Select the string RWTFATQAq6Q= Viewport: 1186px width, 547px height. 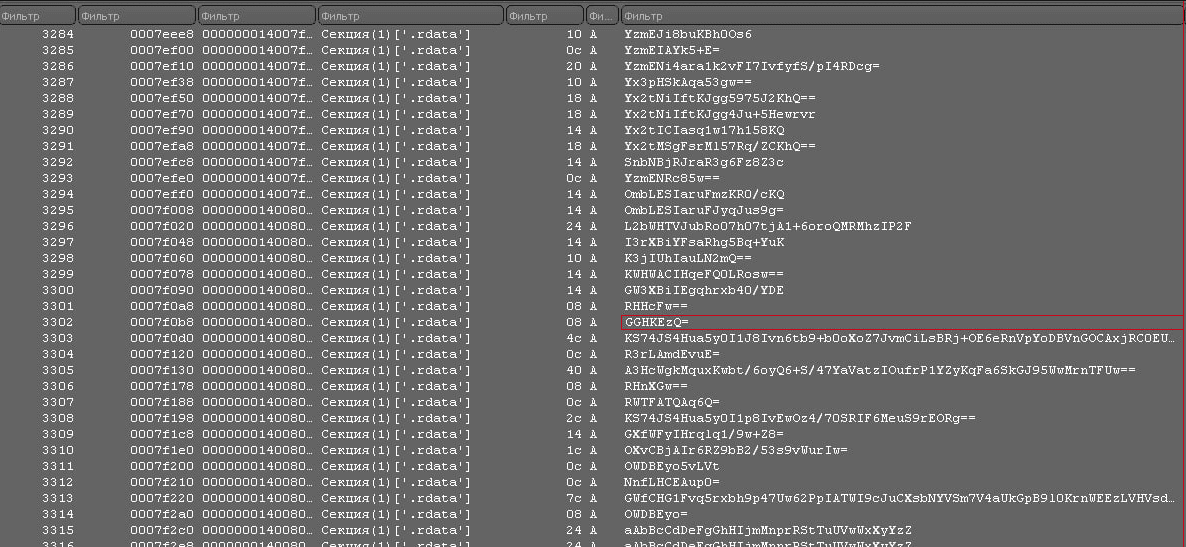coord(672,402)
